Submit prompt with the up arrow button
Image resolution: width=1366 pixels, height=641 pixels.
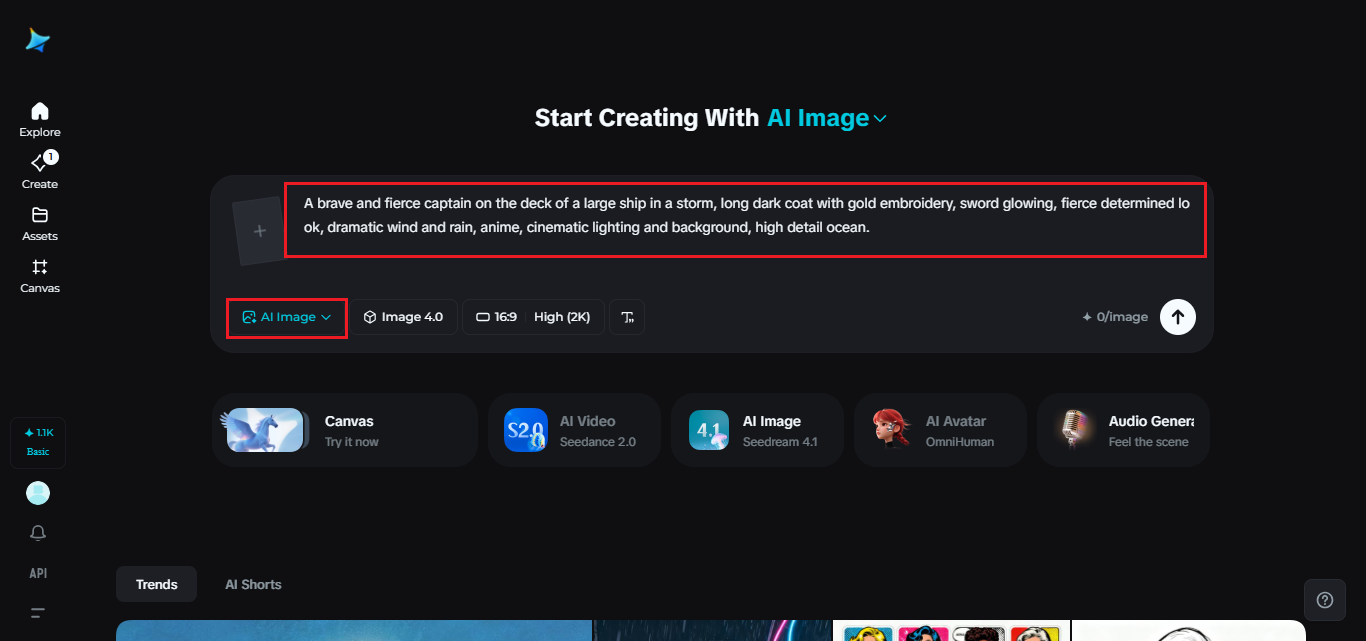point(1178,317)
